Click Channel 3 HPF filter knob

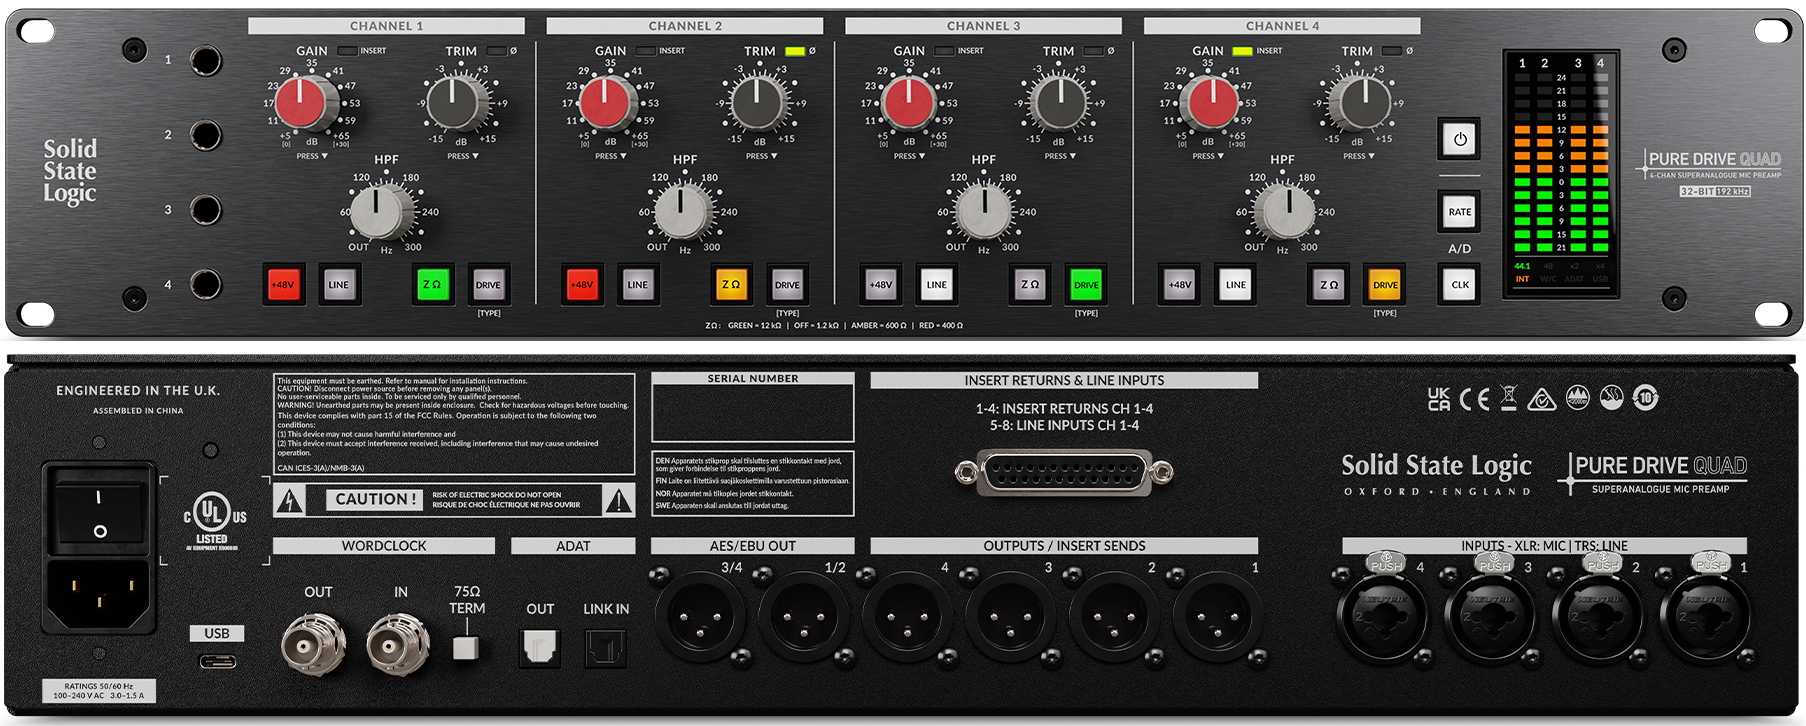[x=982, y=211]
